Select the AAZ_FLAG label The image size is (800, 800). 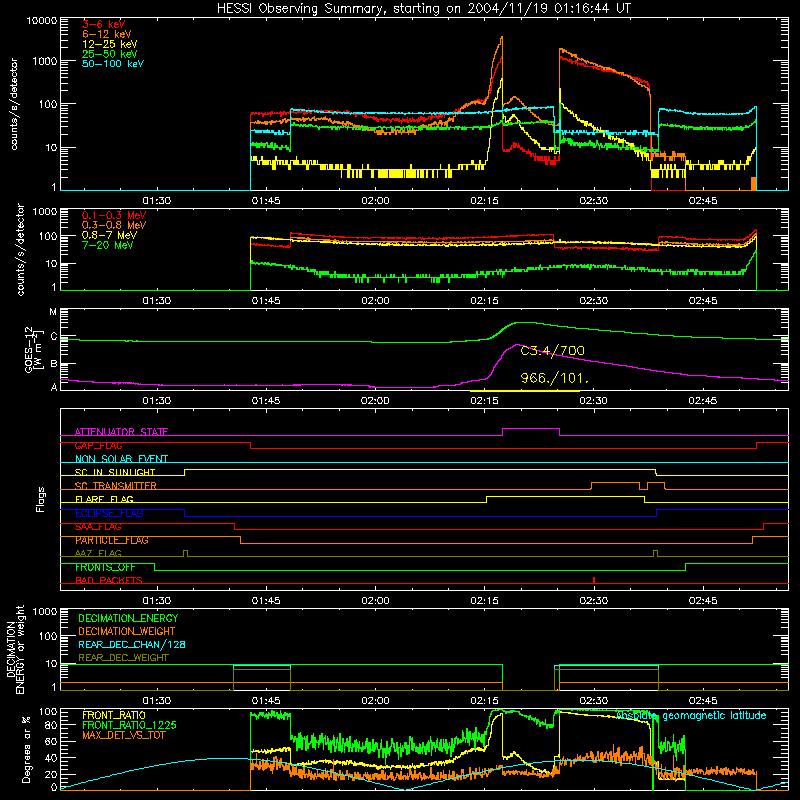98,553
